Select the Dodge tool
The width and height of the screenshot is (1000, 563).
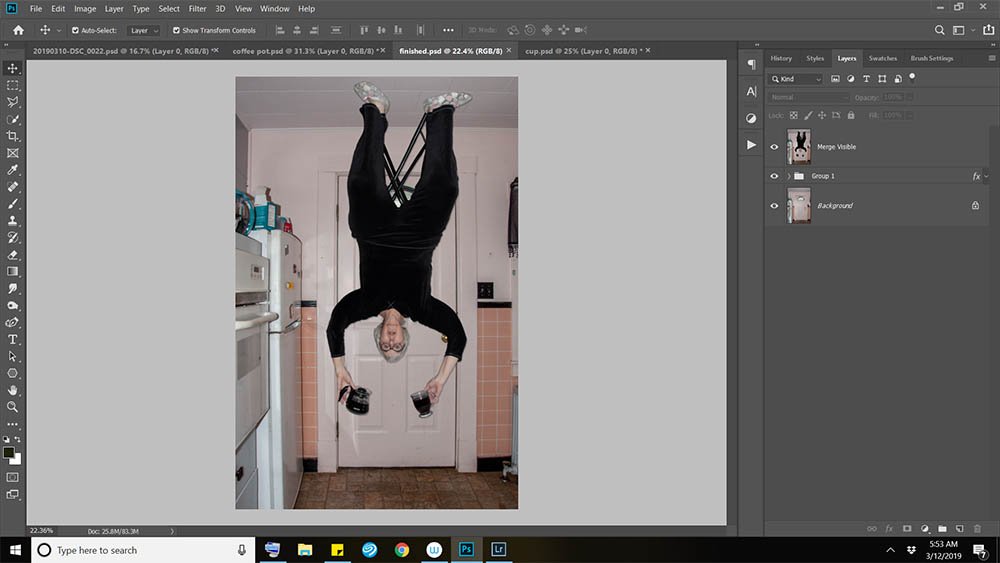(12, 305)
